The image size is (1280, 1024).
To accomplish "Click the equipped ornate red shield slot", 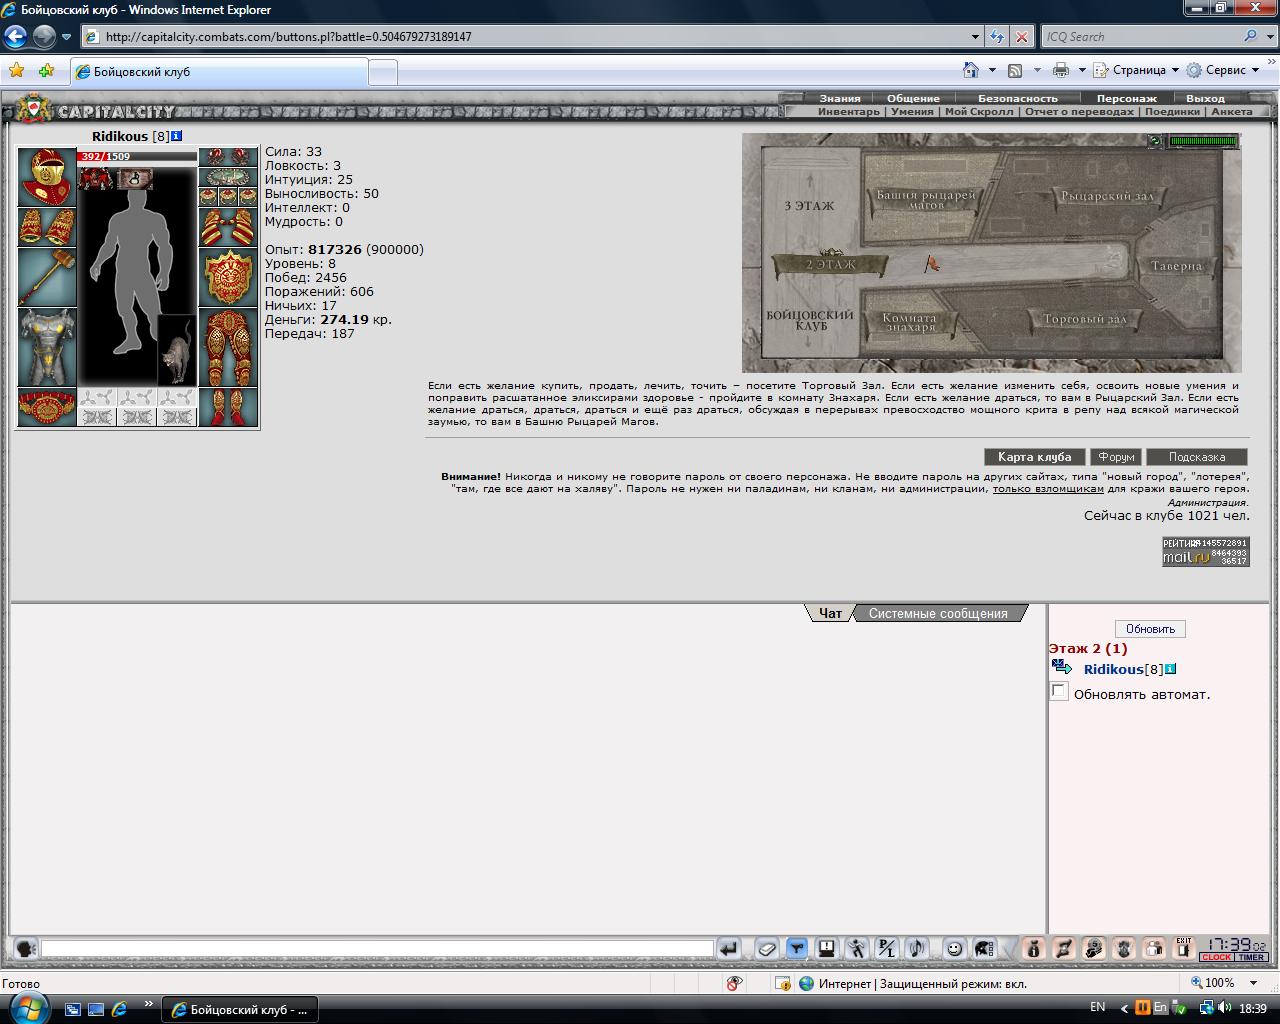I will [x=228, y=277].
